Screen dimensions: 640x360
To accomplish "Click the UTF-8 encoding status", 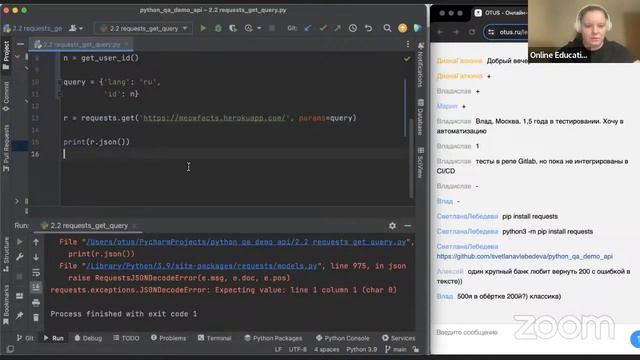I will [298, 349].
